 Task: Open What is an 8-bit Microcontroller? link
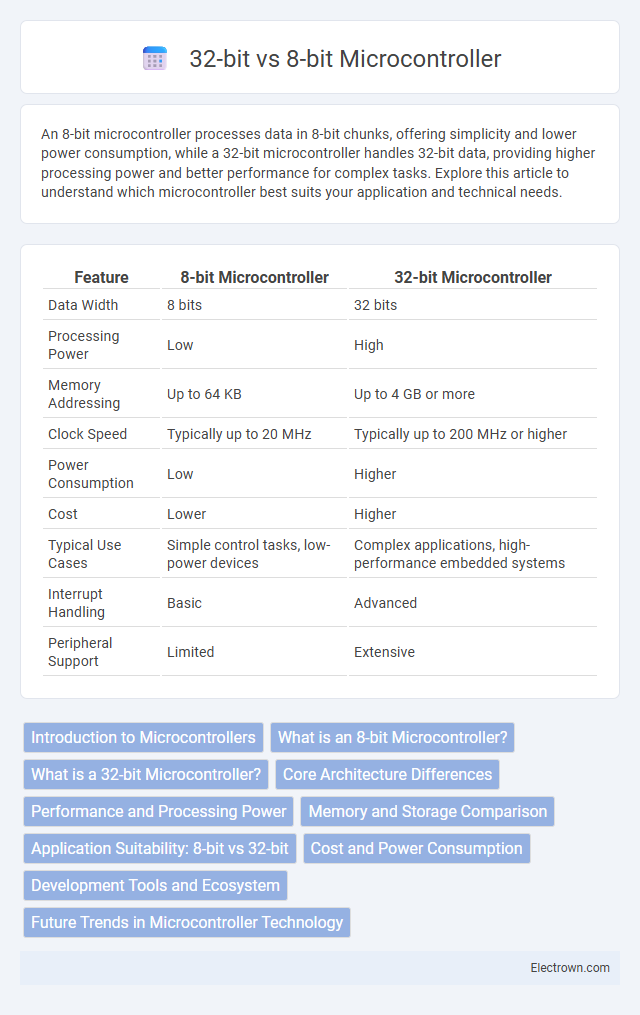click(x=392, y=737)
